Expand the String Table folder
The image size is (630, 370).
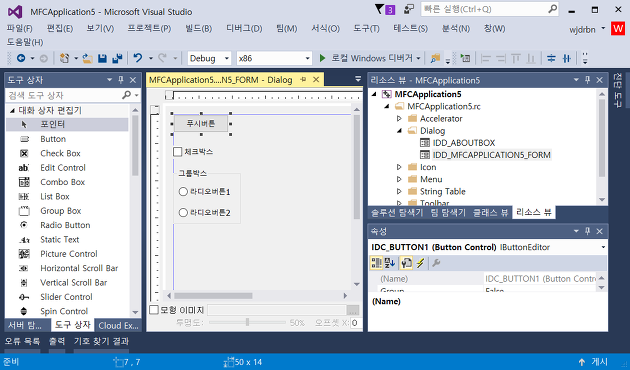(399, 191)
